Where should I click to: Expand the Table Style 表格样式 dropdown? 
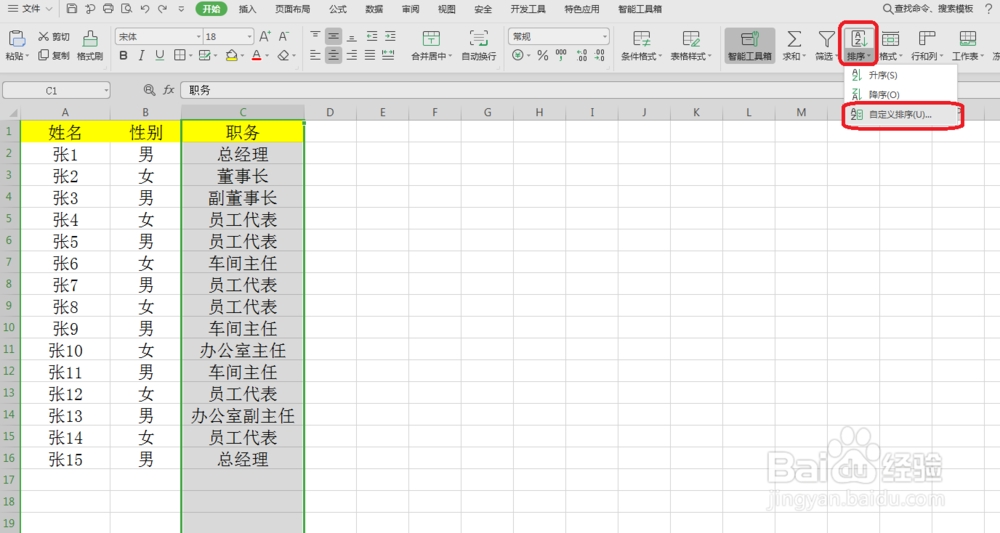709,57
